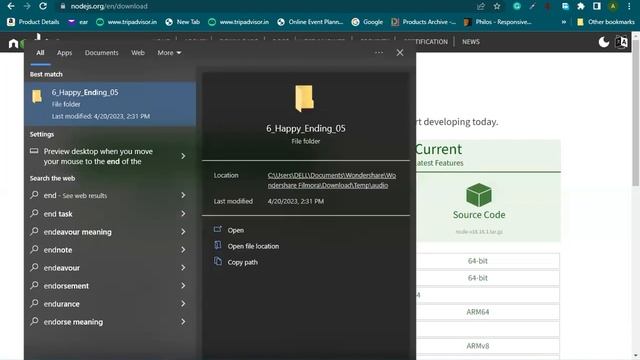Select the 'endorse meaning' suggestion
Image resolution: width=640 pixels, height=360 pixels.
(x=73, y=322)
